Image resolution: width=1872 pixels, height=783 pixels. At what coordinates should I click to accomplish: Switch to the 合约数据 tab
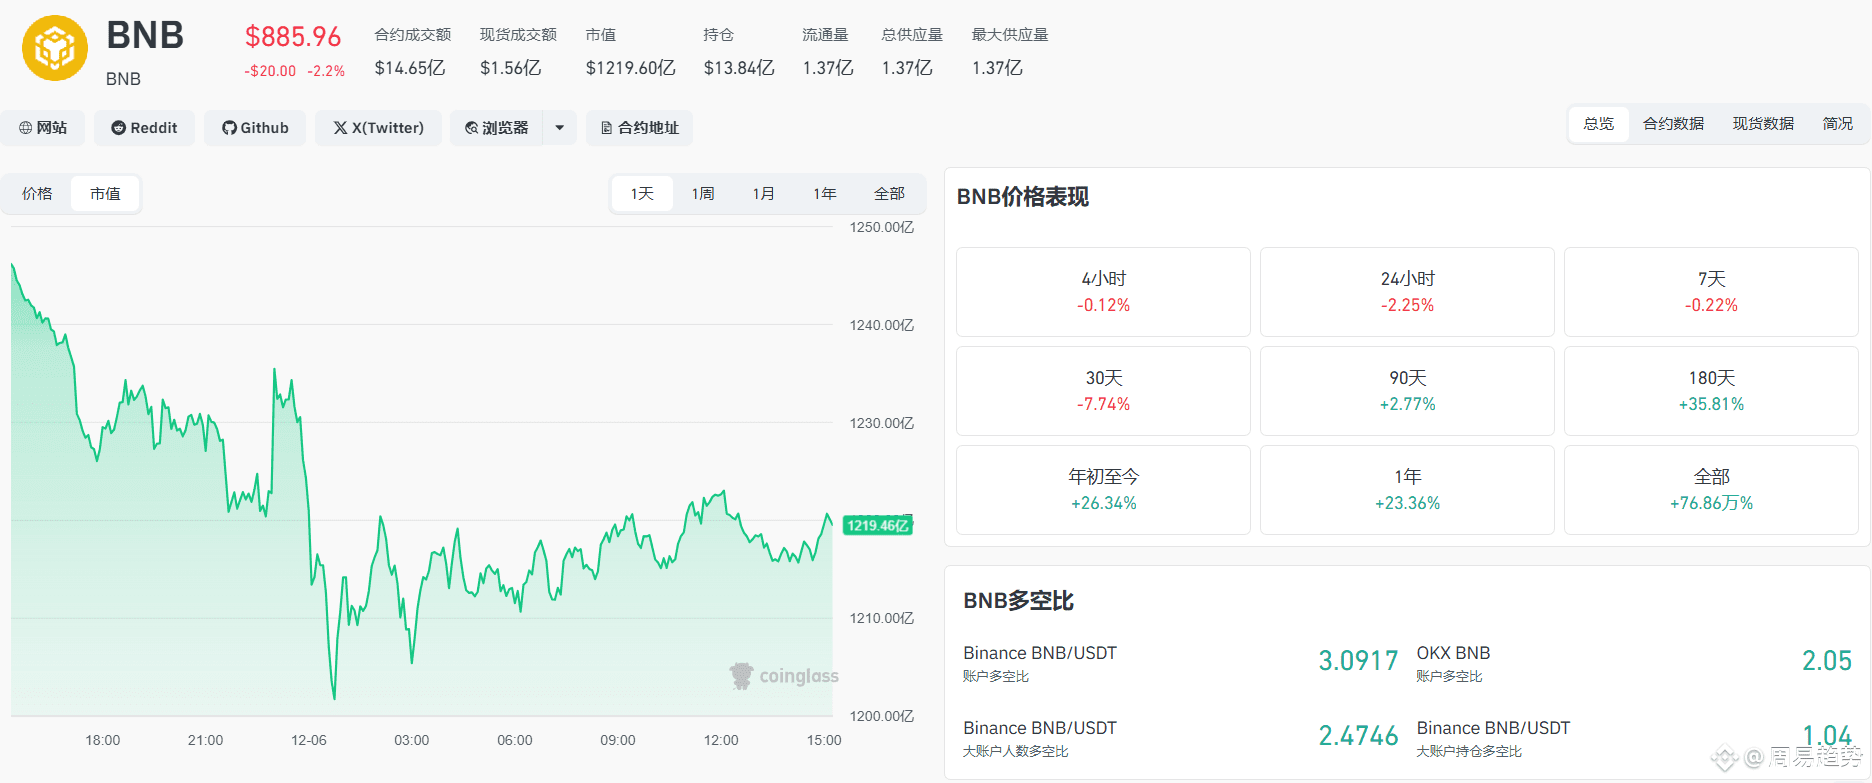pyautogui.click(x=1673, y=124)
